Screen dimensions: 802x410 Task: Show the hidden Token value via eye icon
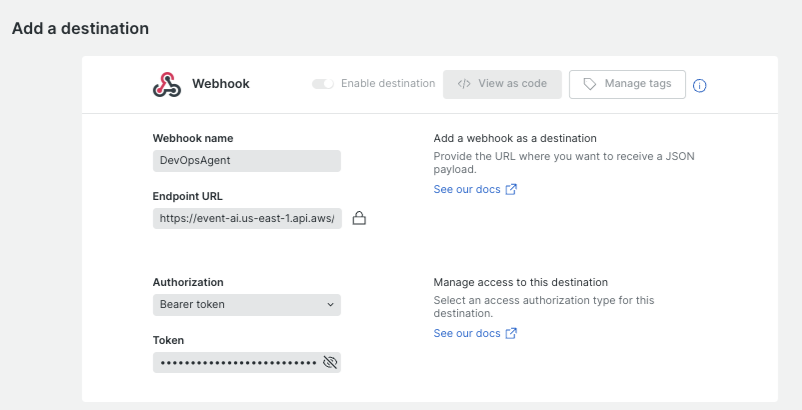330,362
